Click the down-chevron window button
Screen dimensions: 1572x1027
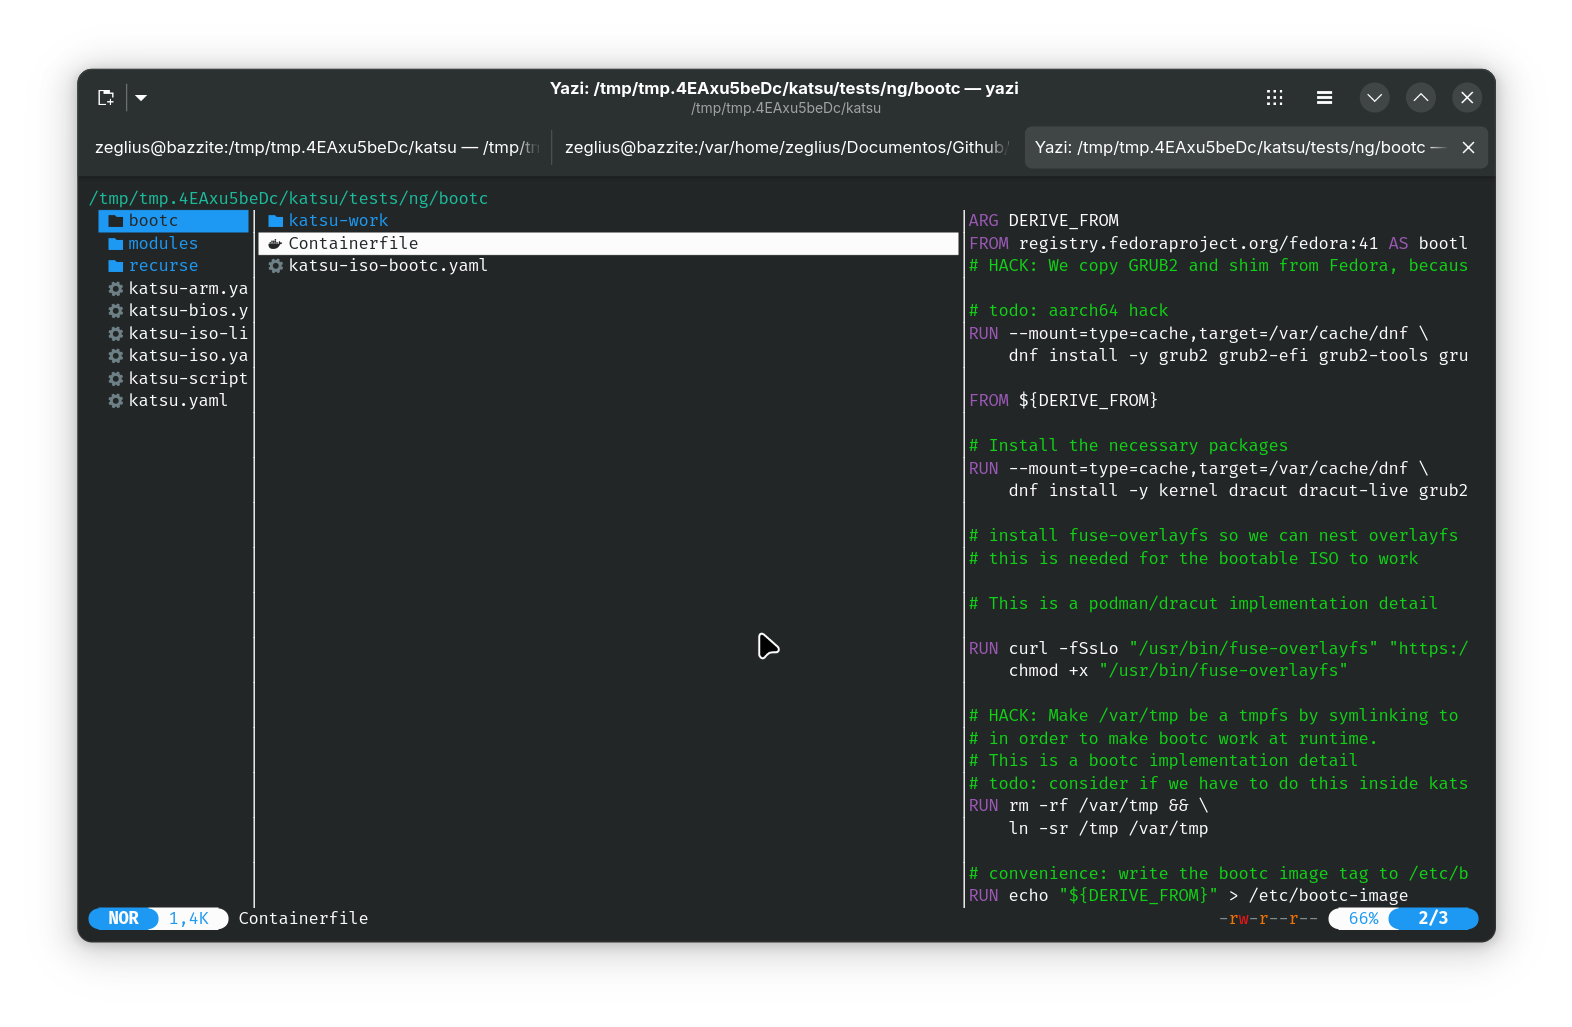1374,97
